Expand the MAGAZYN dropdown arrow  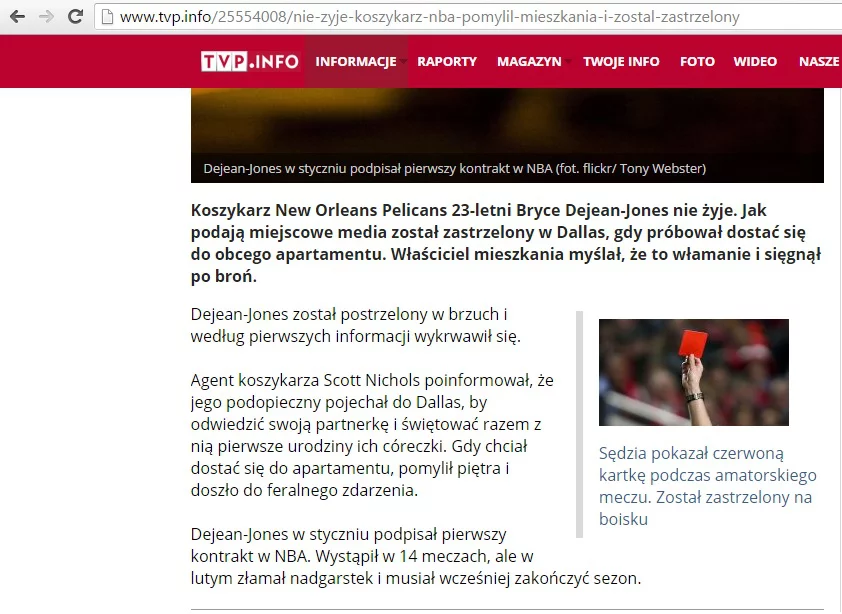568,62
